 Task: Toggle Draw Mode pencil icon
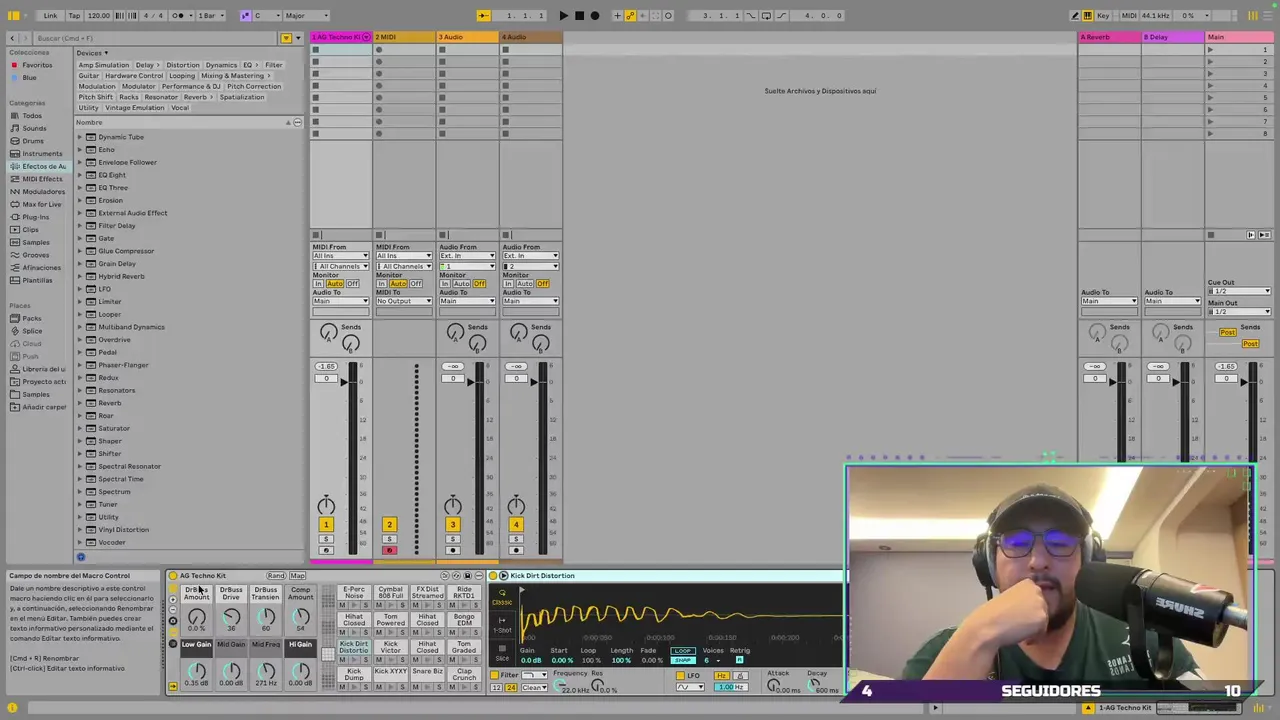coord(1075,15)
